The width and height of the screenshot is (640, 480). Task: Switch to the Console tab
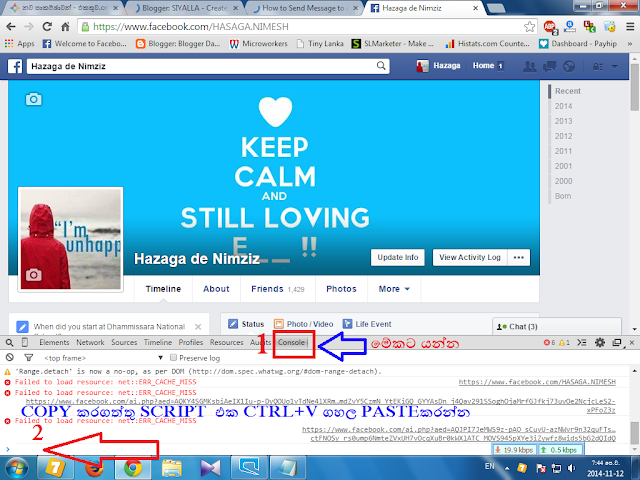(291, 342)
